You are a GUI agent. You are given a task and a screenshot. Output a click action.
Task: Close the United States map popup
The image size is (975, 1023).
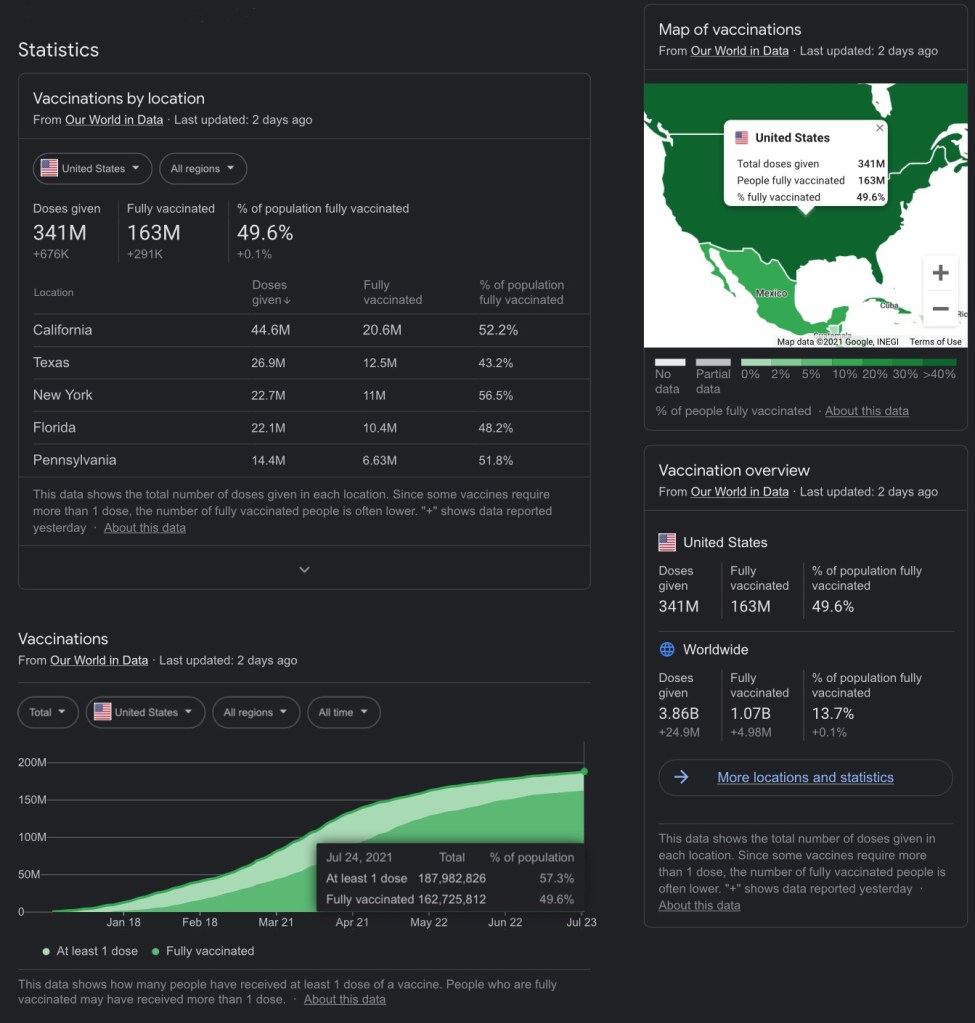(880, 128)
